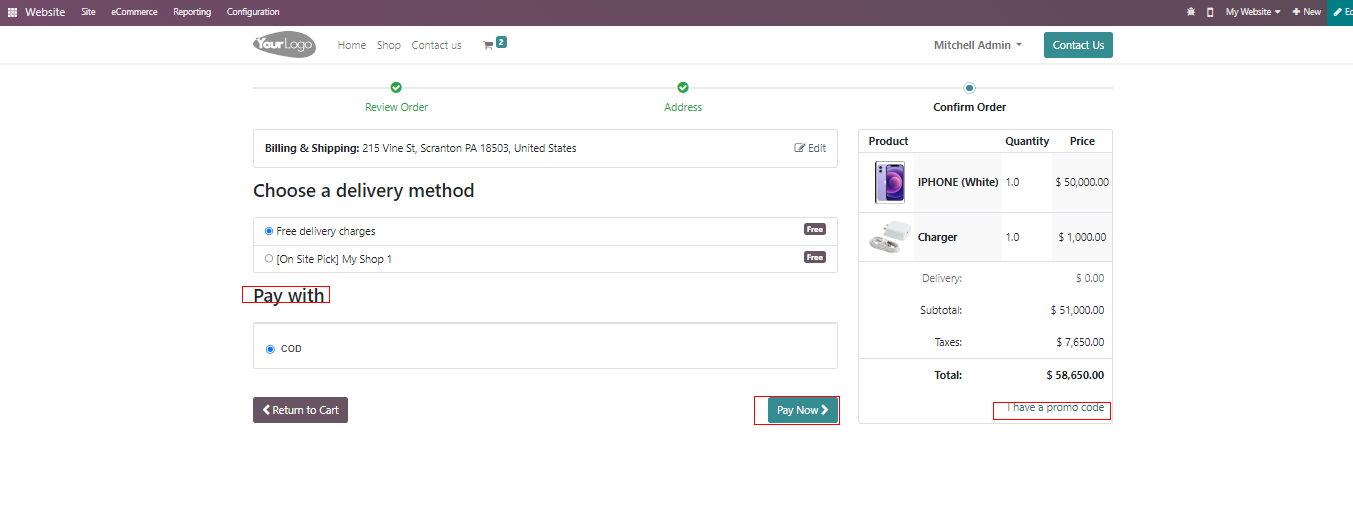Toggle the mobile preview phone icon
Image resolution: width=1353 pixels, height=520 pixels.
click(x=1210, y=12)
